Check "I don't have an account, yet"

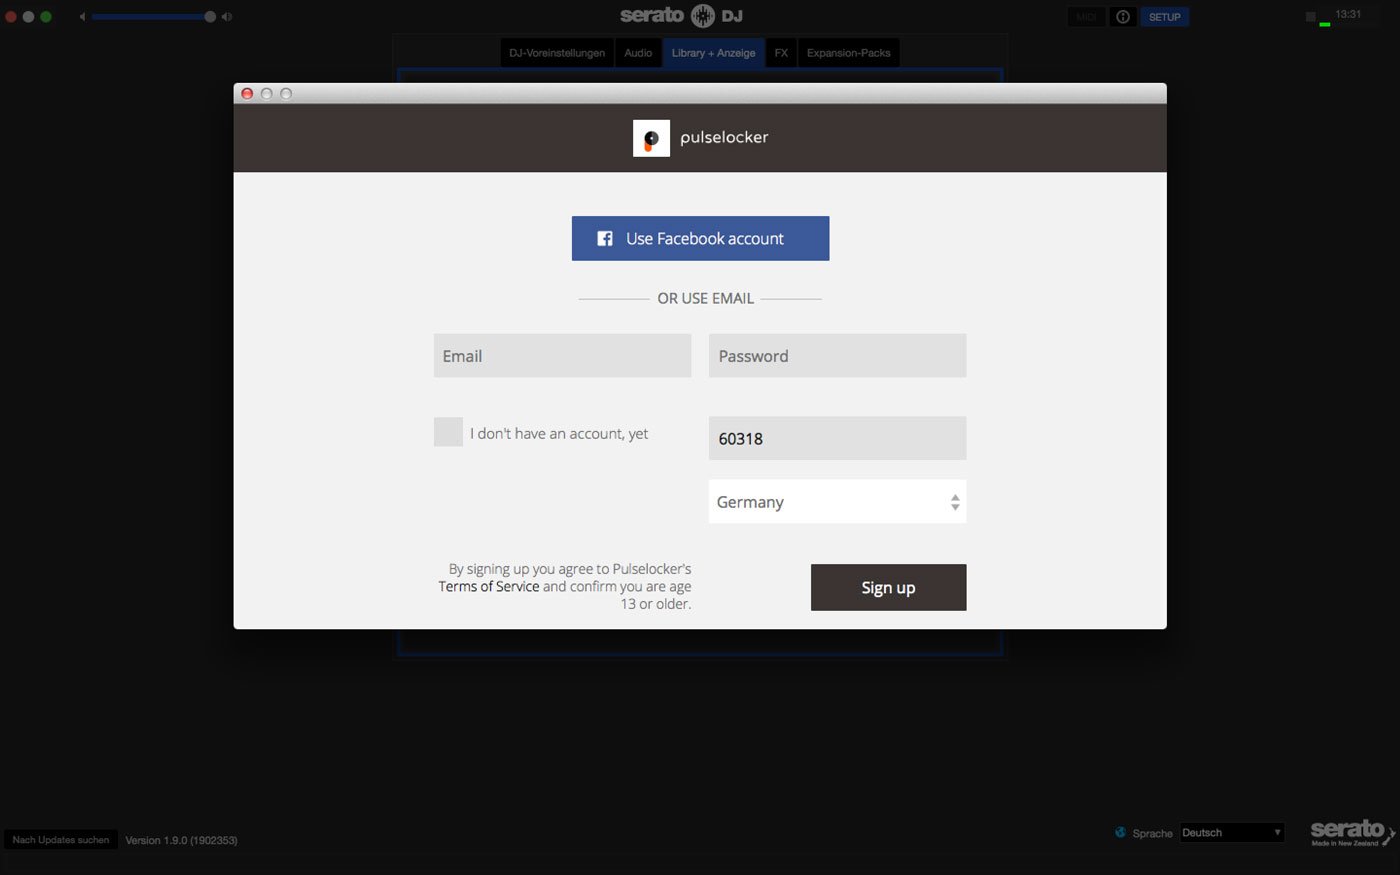pyautogui.click(x=448, y=432)
